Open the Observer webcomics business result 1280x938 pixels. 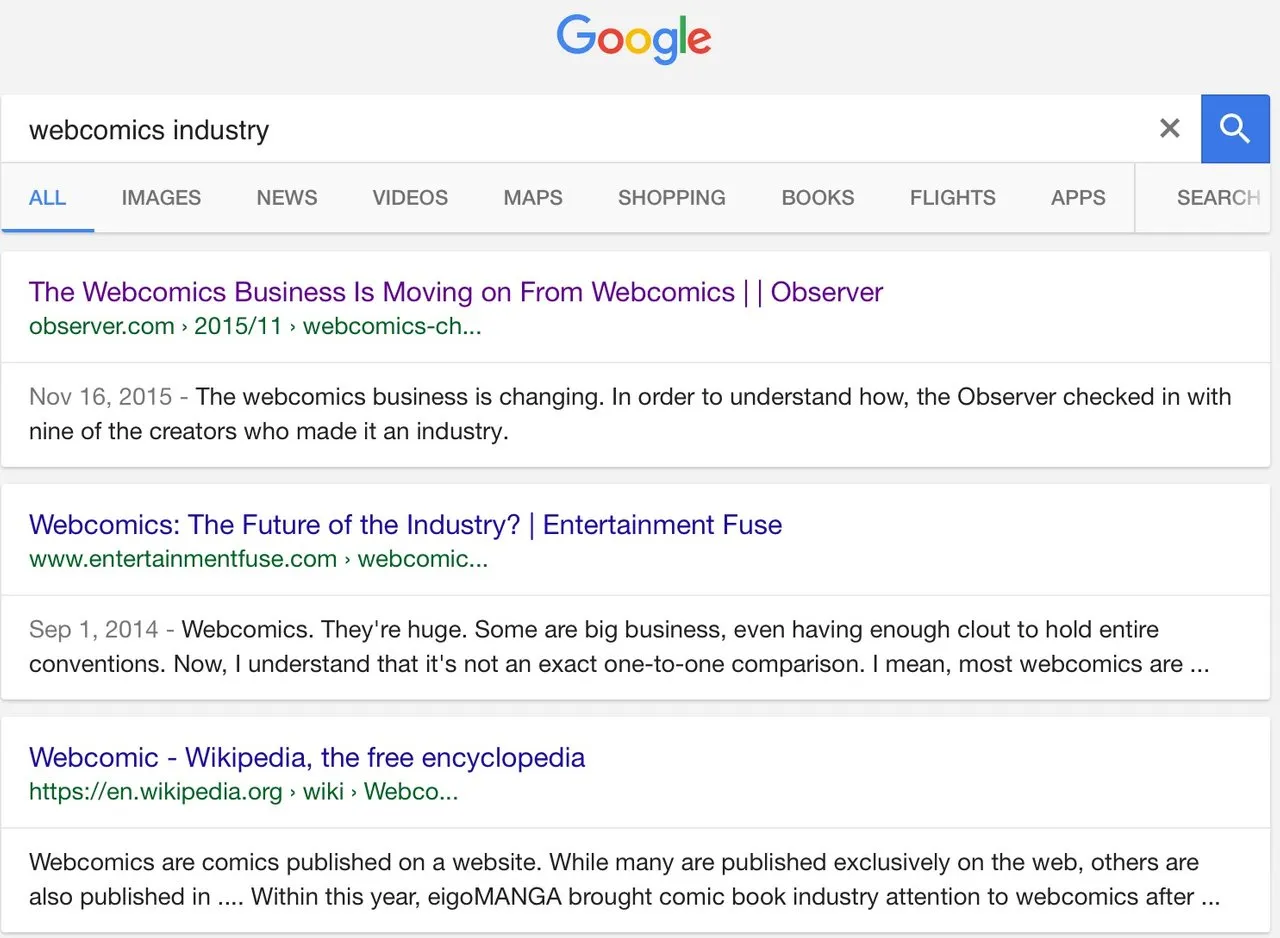[x=456, y=292]
